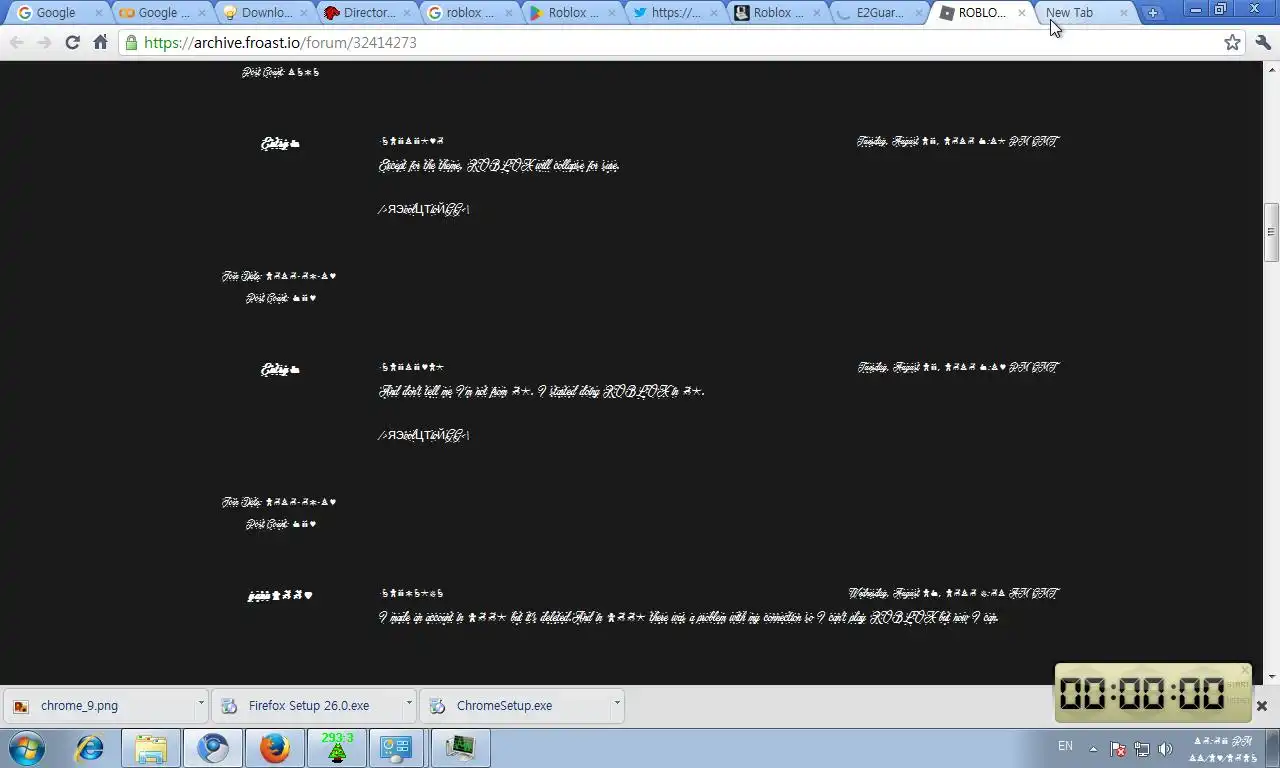Close the Director... tab
This screenshot has height=768, width=1280.
coord(407,13)
